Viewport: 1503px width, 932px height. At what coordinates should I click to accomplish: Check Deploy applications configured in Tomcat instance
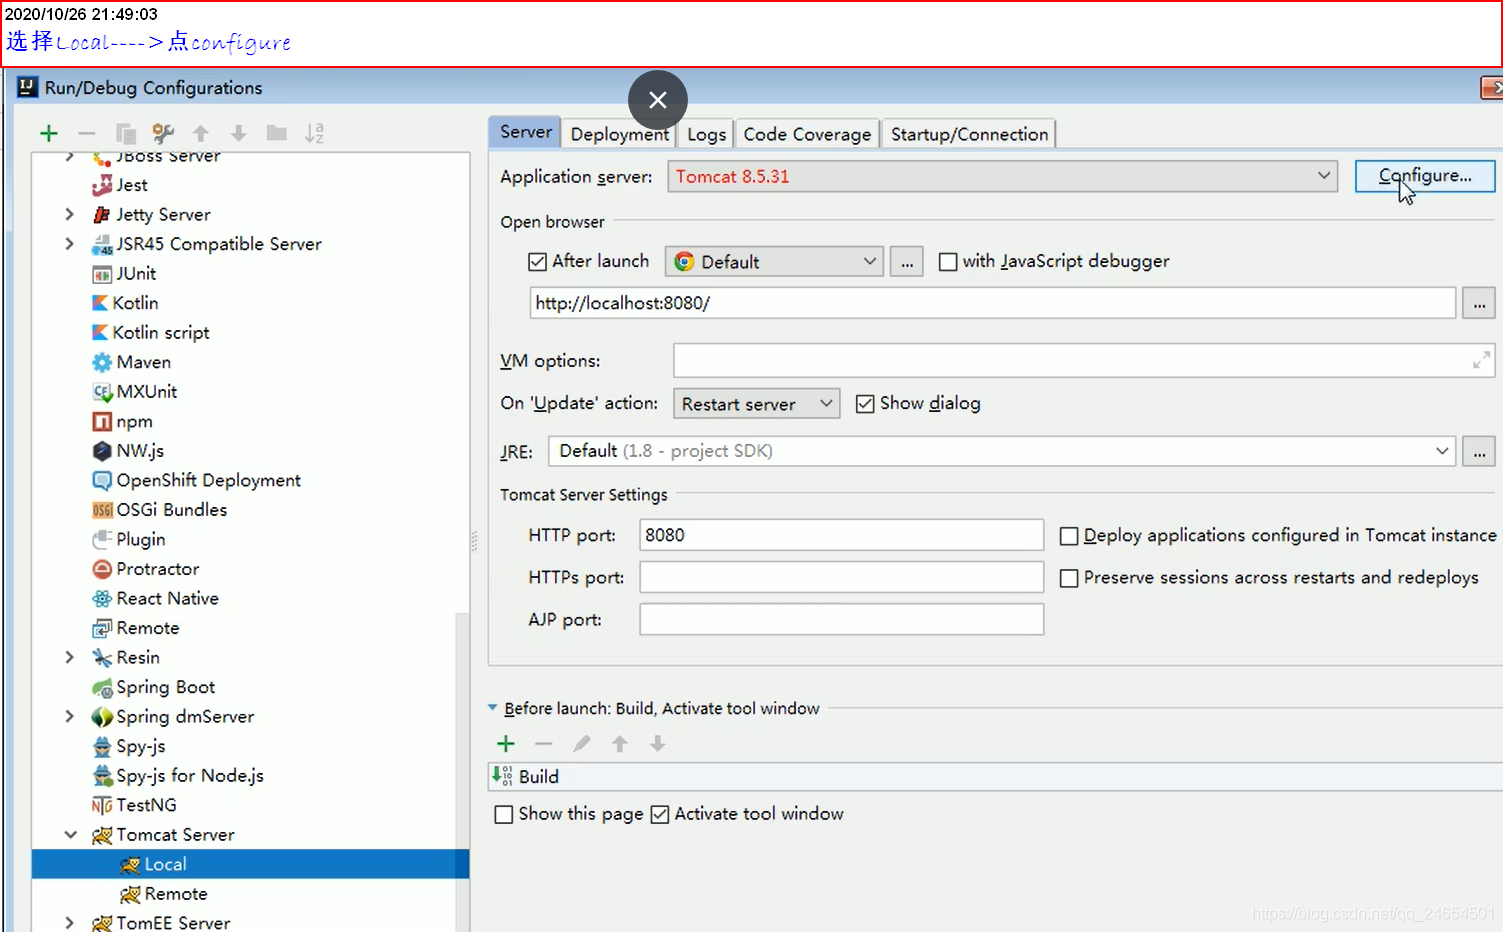[1069, 536]
